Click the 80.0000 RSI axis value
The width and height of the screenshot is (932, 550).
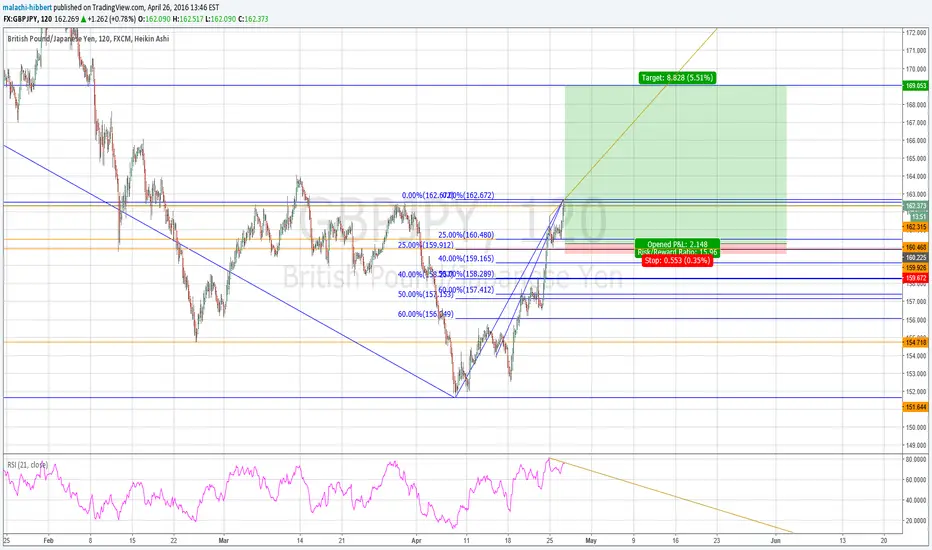click(916, 460)
